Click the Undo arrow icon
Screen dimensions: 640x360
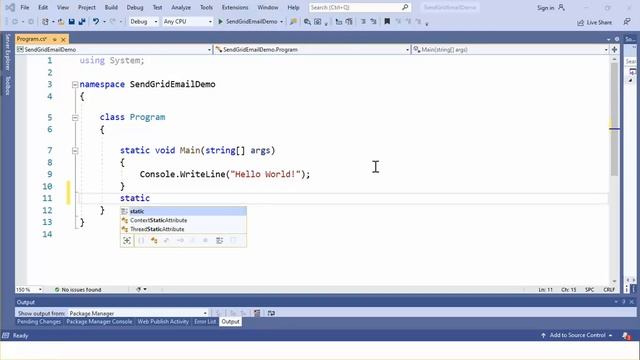(x=96, y=22)
